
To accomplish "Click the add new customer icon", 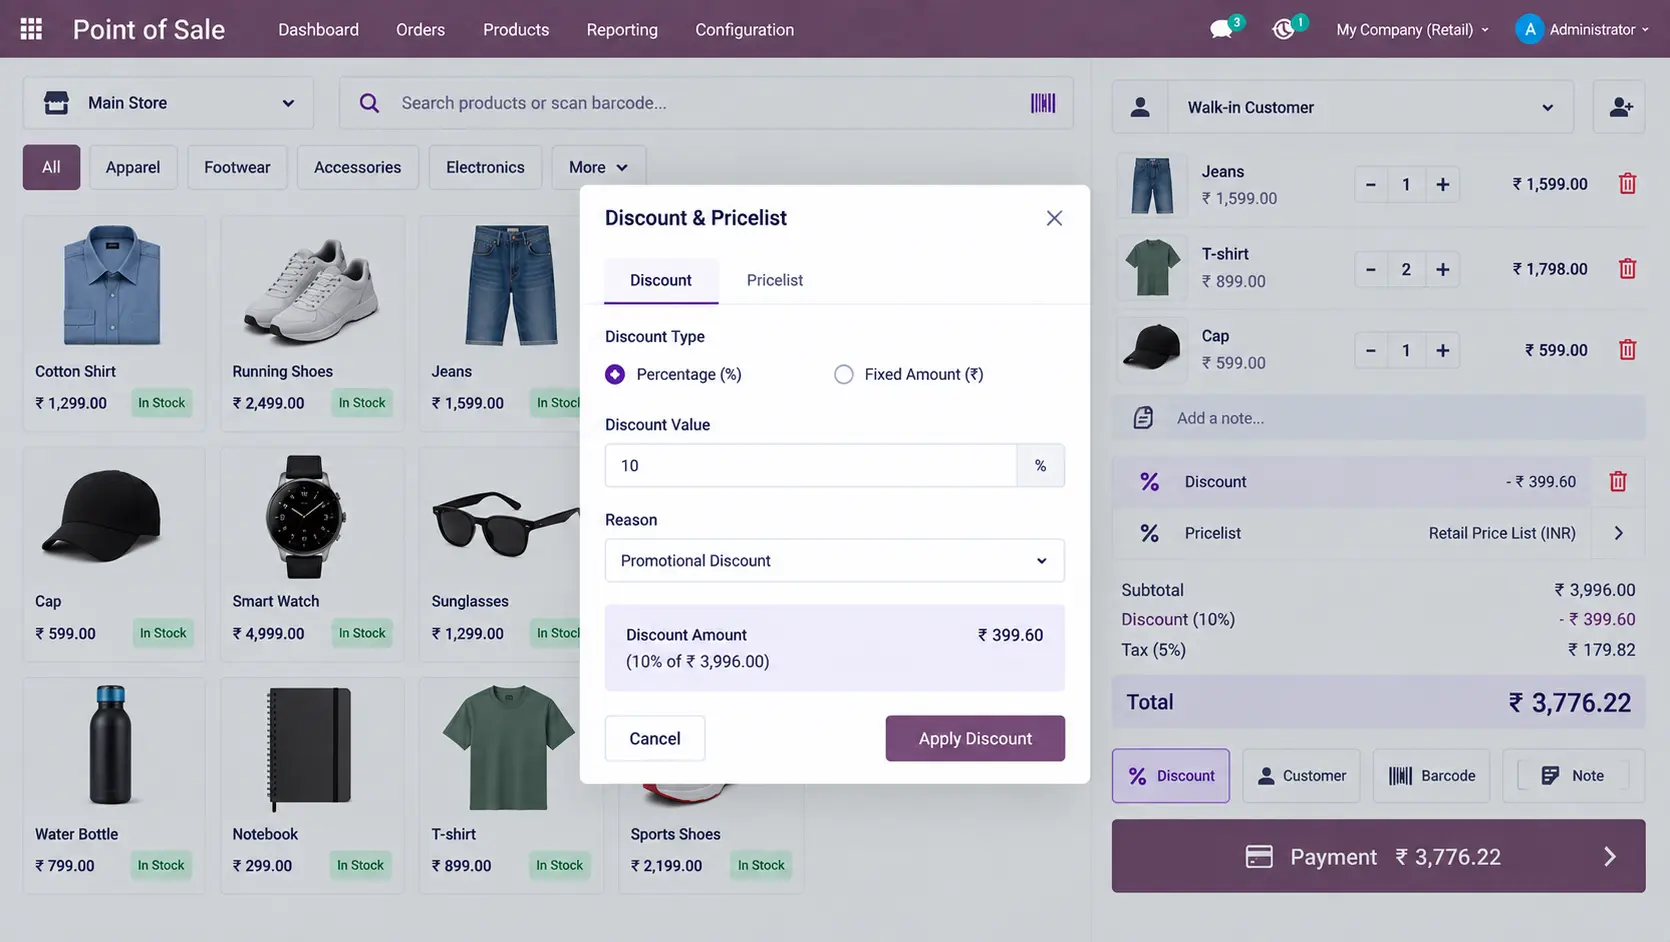I will [x=1620, y=107].
